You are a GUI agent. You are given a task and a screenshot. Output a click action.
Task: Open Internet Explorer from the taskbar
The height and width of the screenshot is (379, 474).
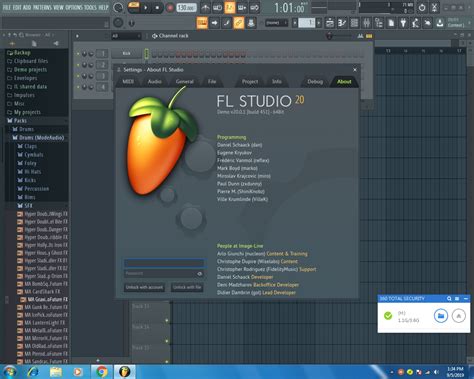pos(33,372)
